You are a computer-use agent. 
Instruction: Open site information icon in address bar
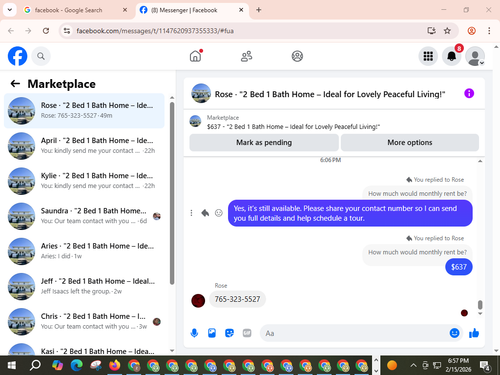(67, 31)
